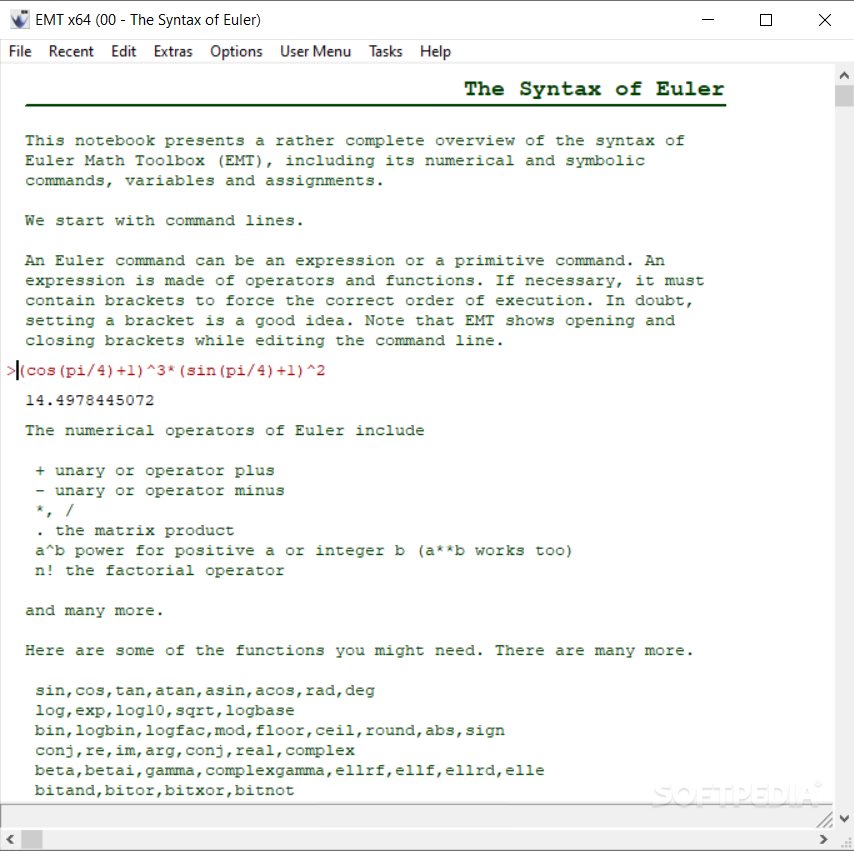The height and width of the screenshot is (851, 854).
Task: Click the command line (cos(pi/4)+1)^3 expression
Action: click(172, 370)
